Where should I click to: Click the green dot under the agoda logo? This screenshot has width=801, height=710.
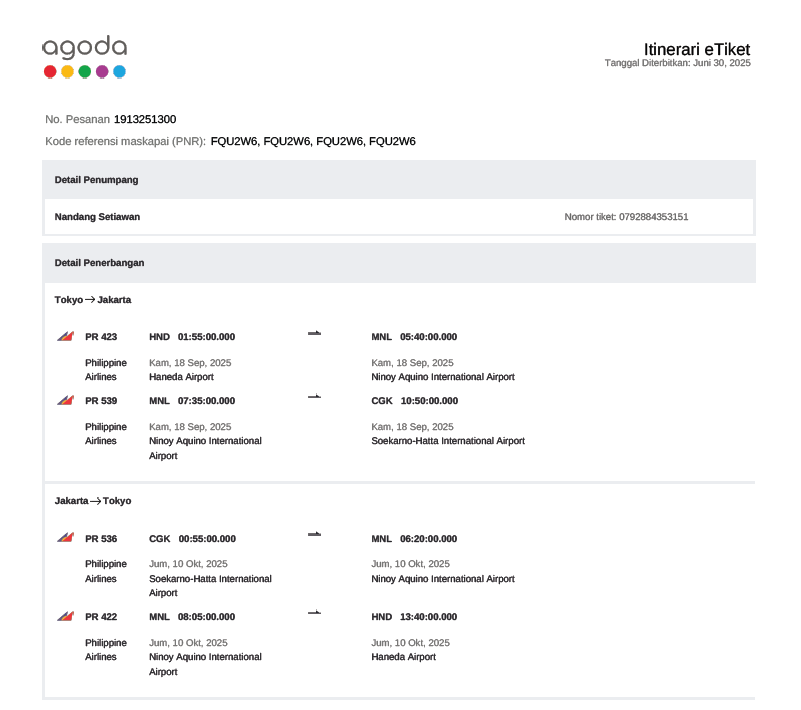[85, 72]
